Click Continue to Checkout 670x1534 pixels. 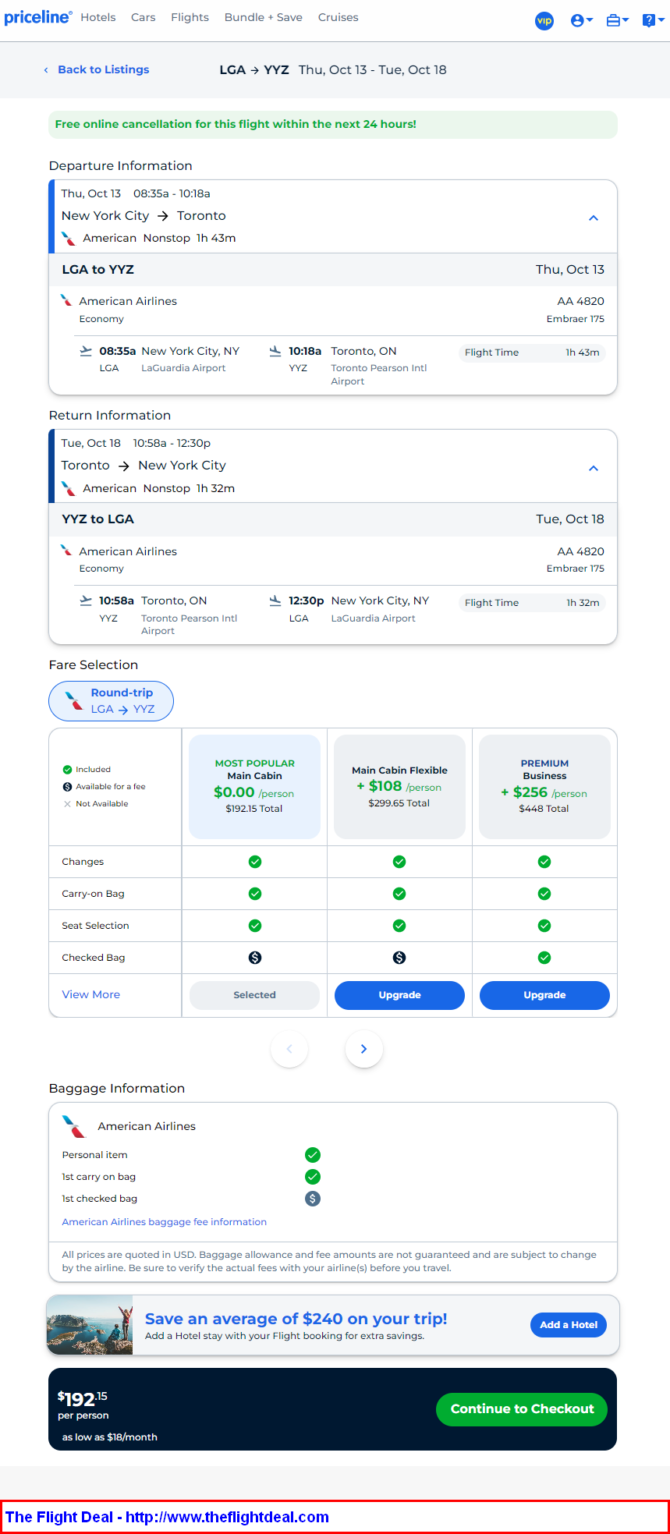click(522, 1409)
